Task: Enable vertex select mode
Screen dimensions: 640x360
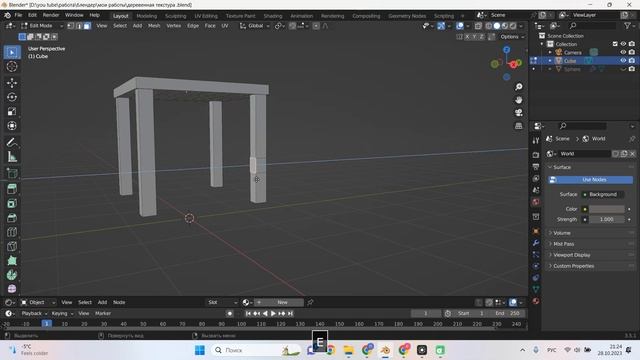Action: click(71, 26)
